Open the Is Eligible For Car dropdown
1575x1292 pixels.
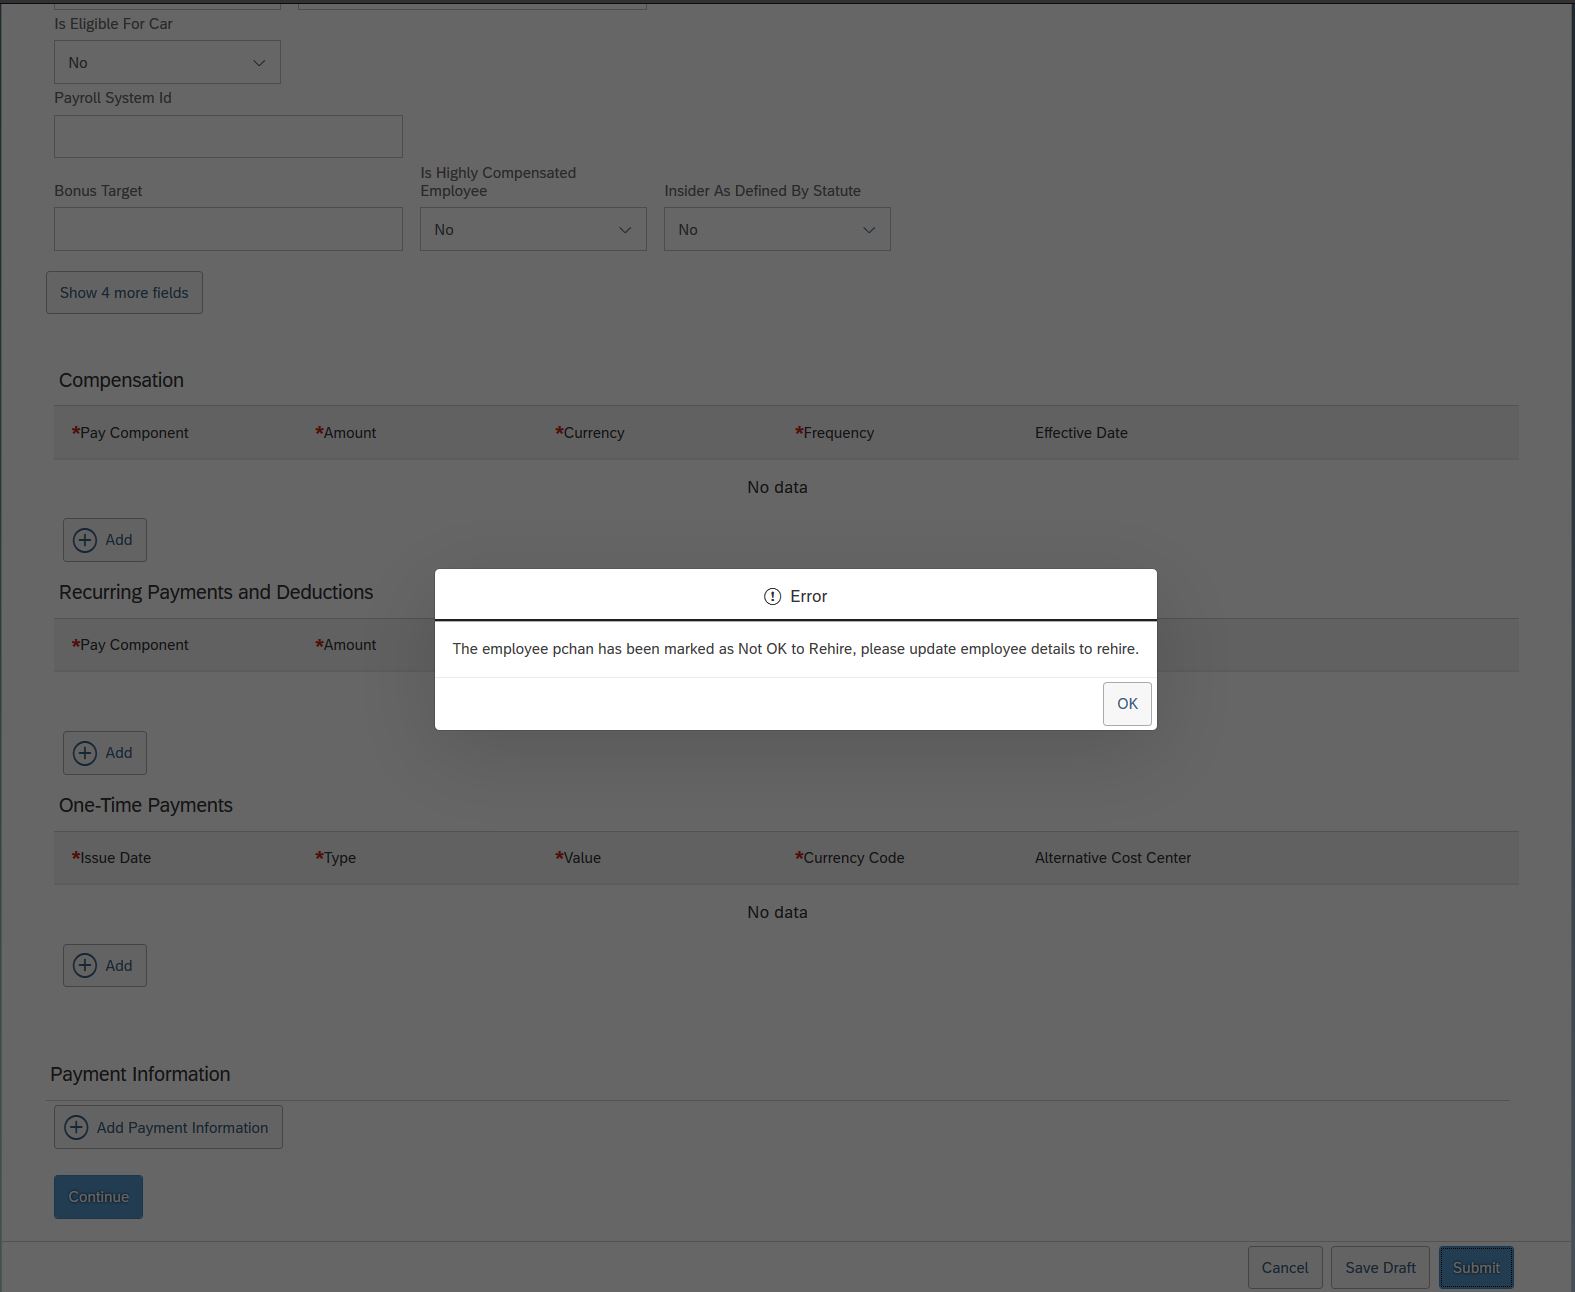click(167, 62)
